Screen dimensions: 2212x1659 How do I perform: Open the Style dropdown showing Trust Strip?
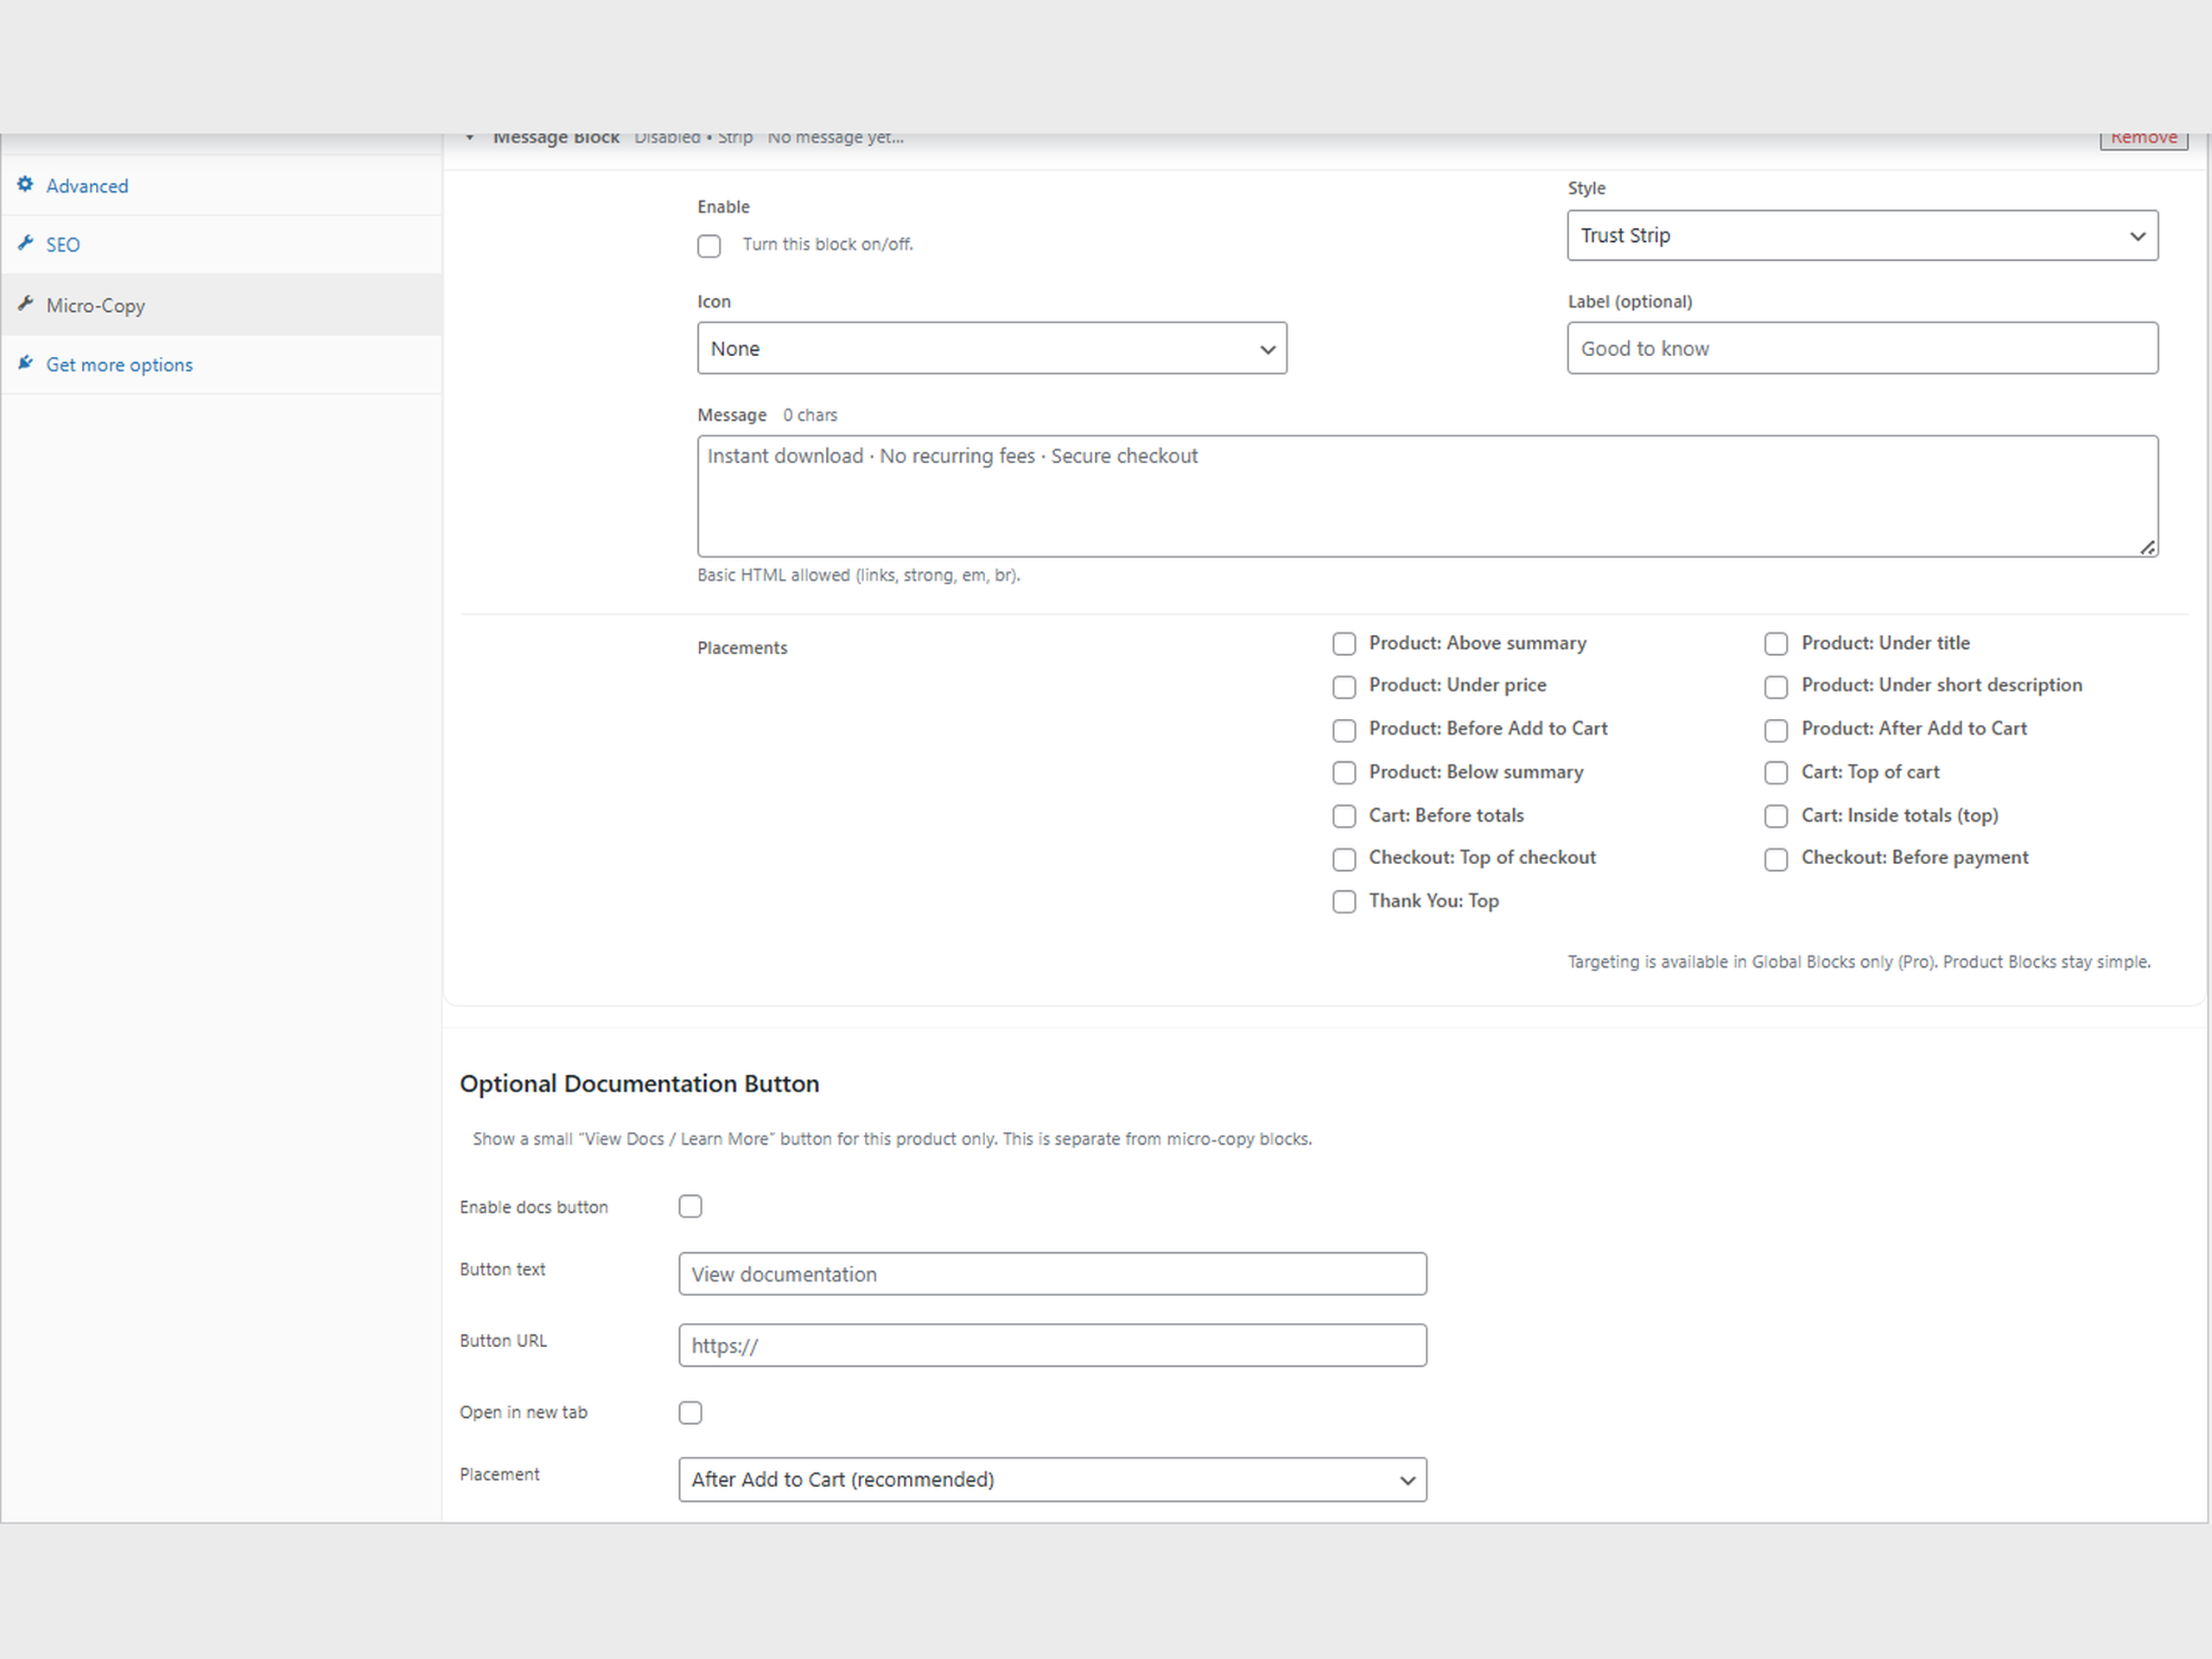click(x=1861, y=236)
